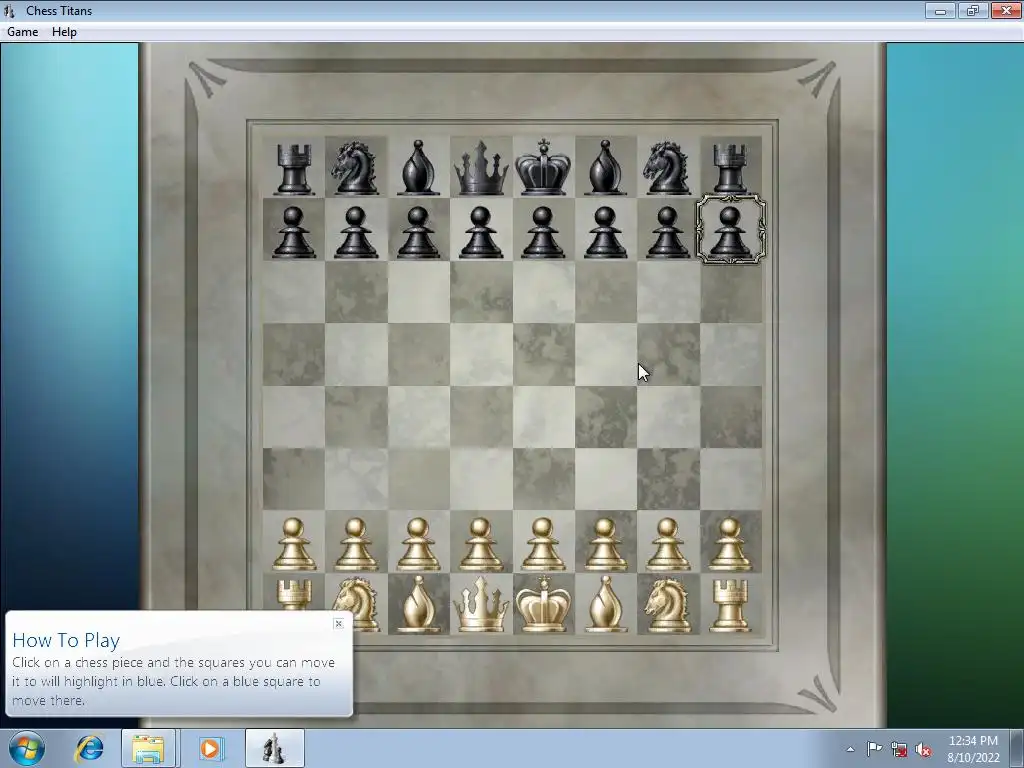Click the black pawn on a7
This screenshot has width=1024, height=768.
coord(294,232)
